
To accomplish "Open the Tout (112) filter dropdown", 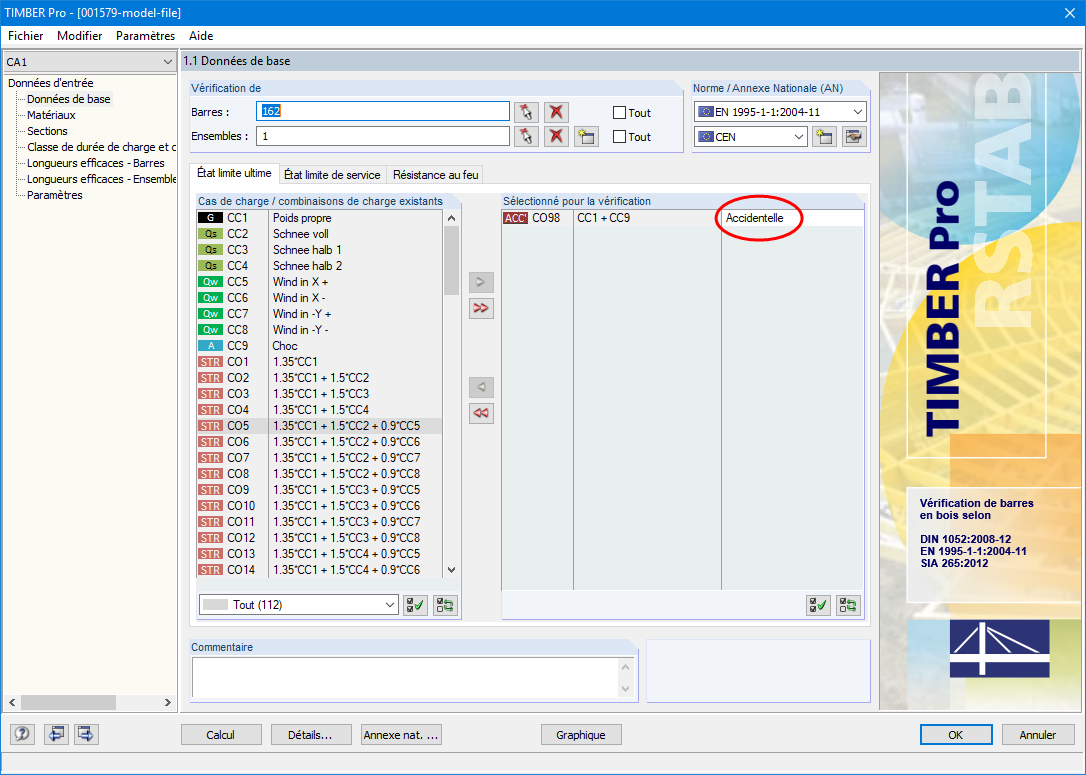I will click(299, 605).
